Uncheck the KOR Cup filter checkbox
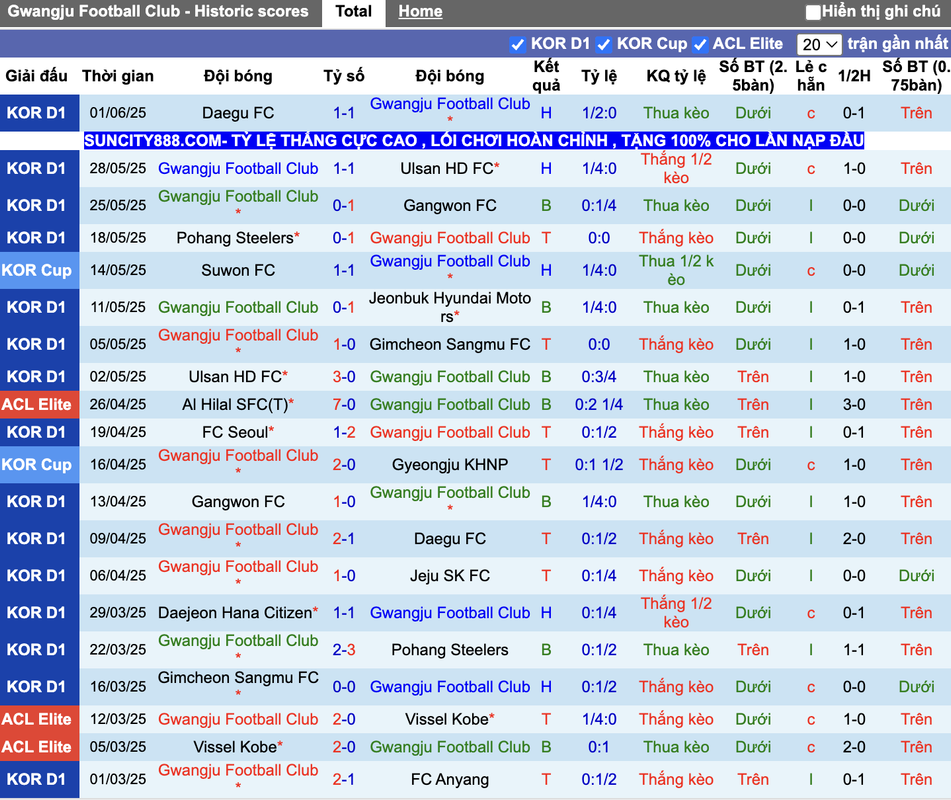 point(603,44)
